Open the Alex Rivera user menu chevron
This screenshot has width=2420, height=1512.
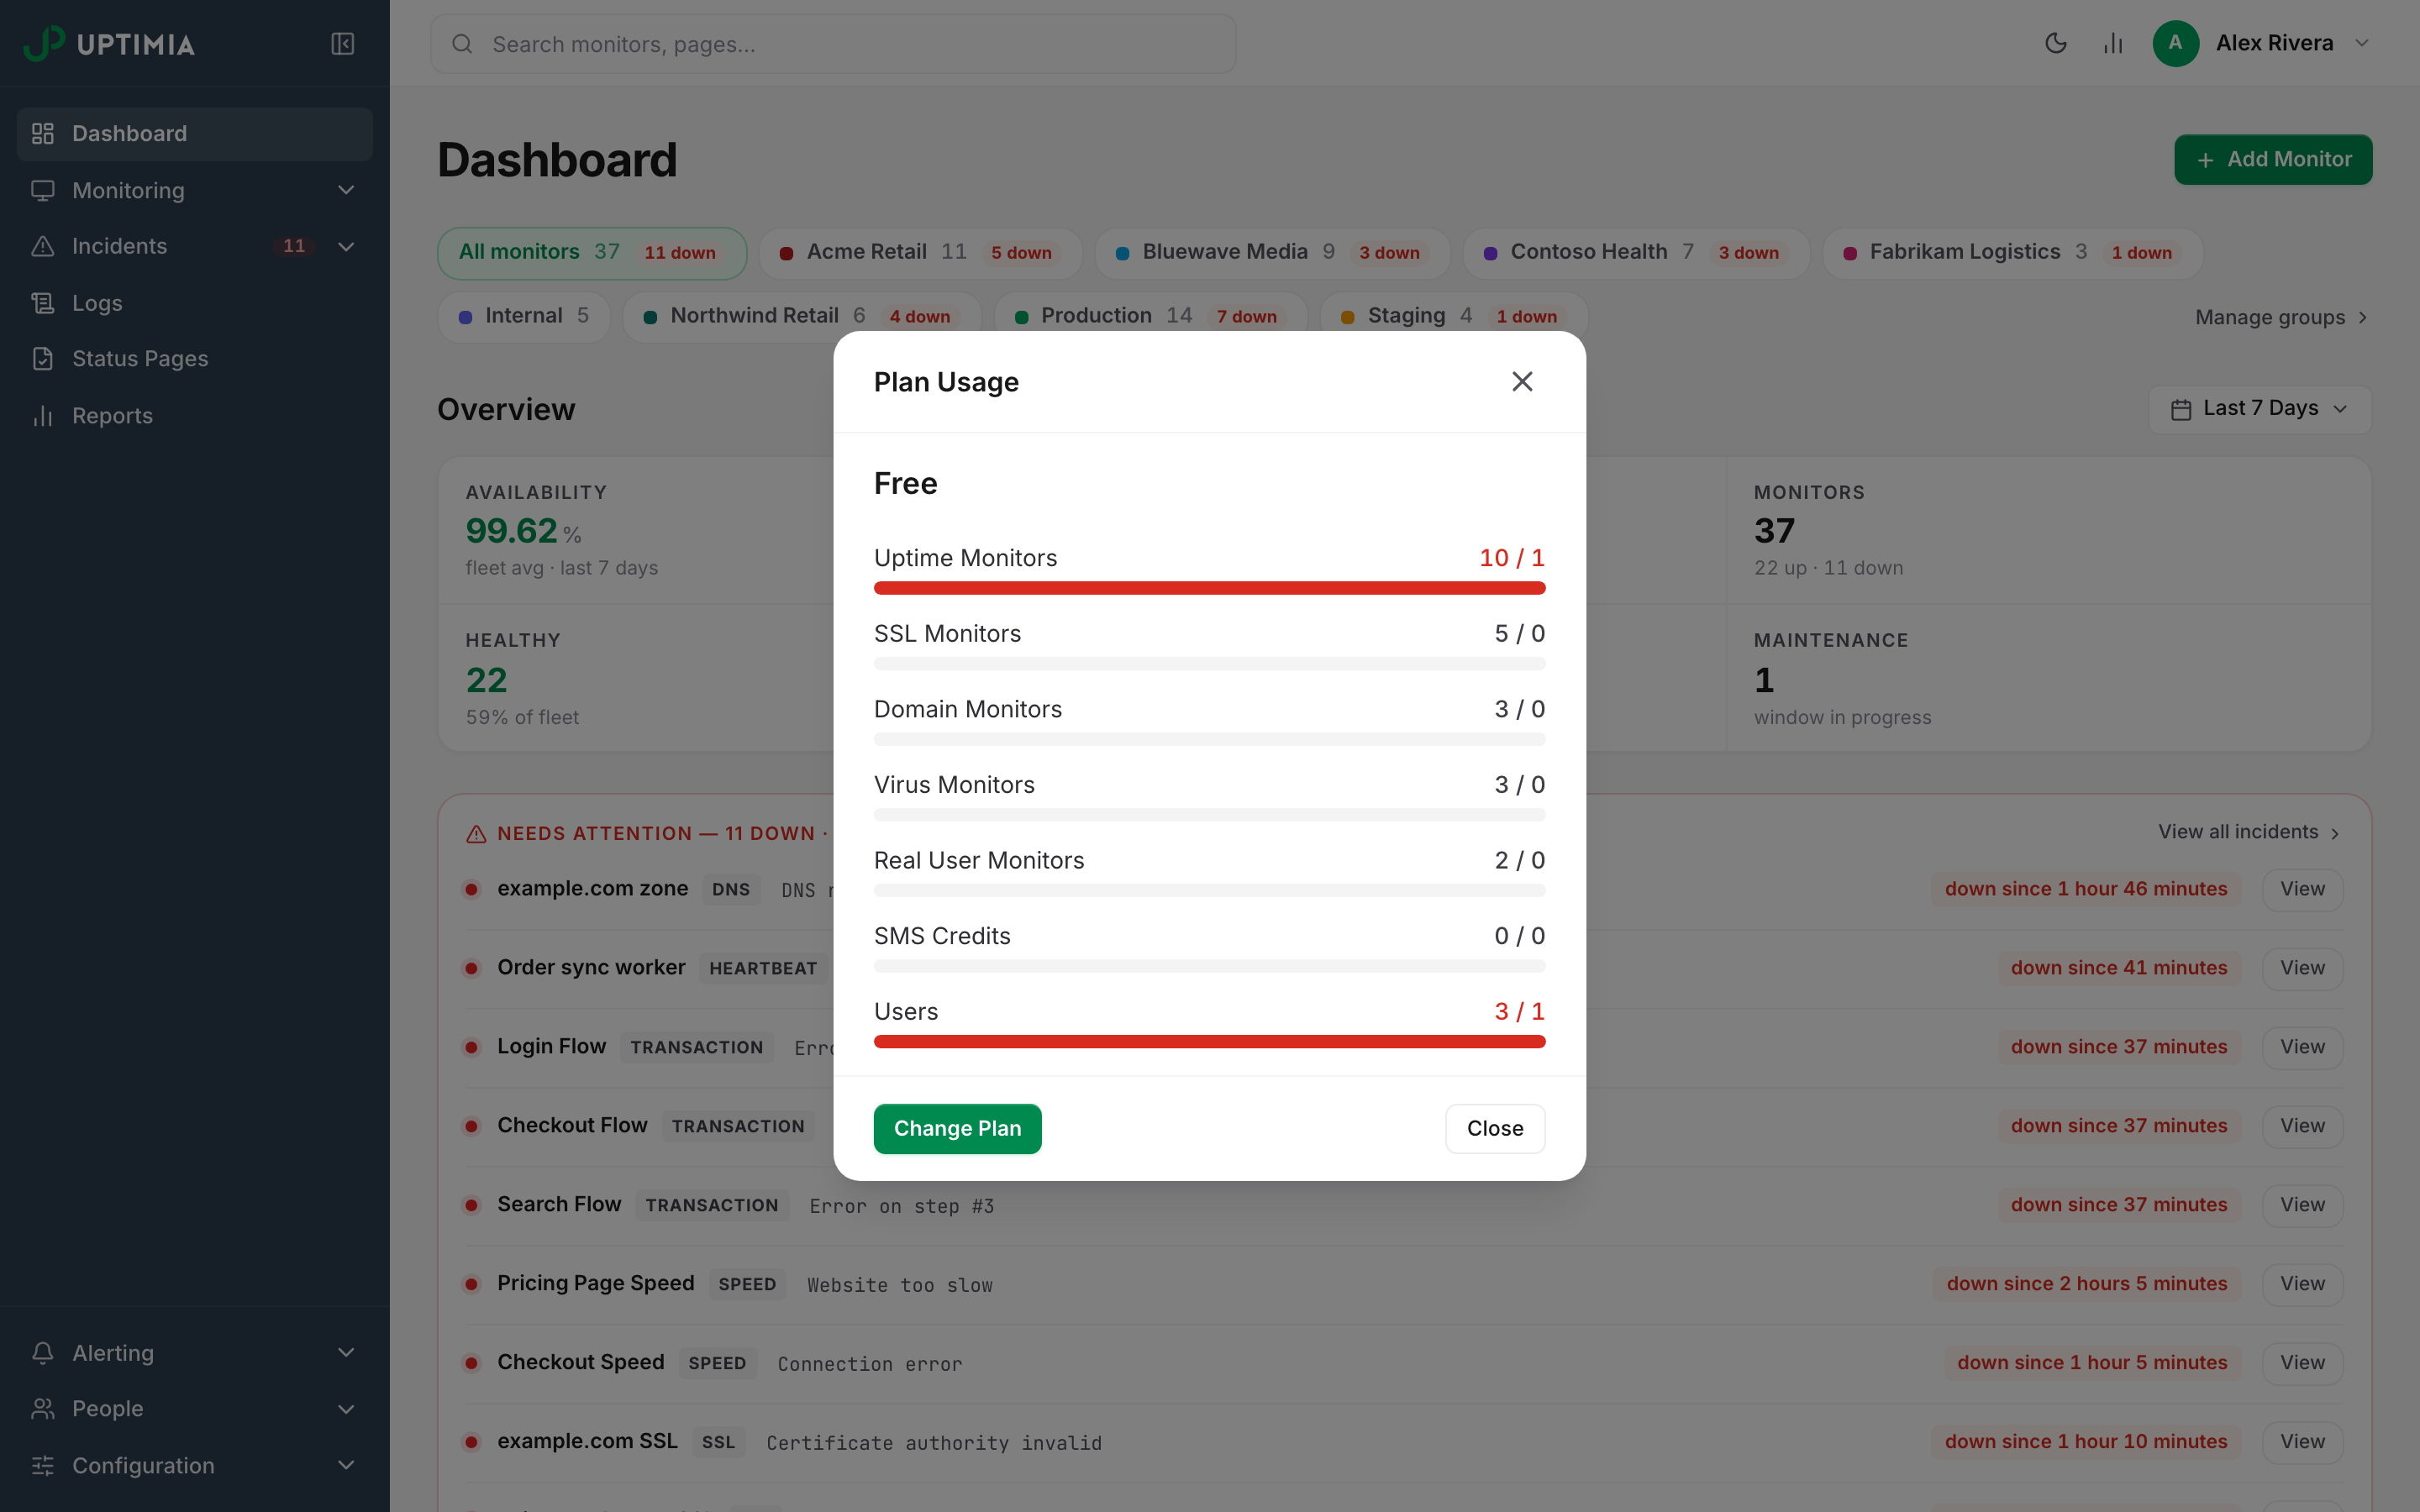coord(2362,43)
